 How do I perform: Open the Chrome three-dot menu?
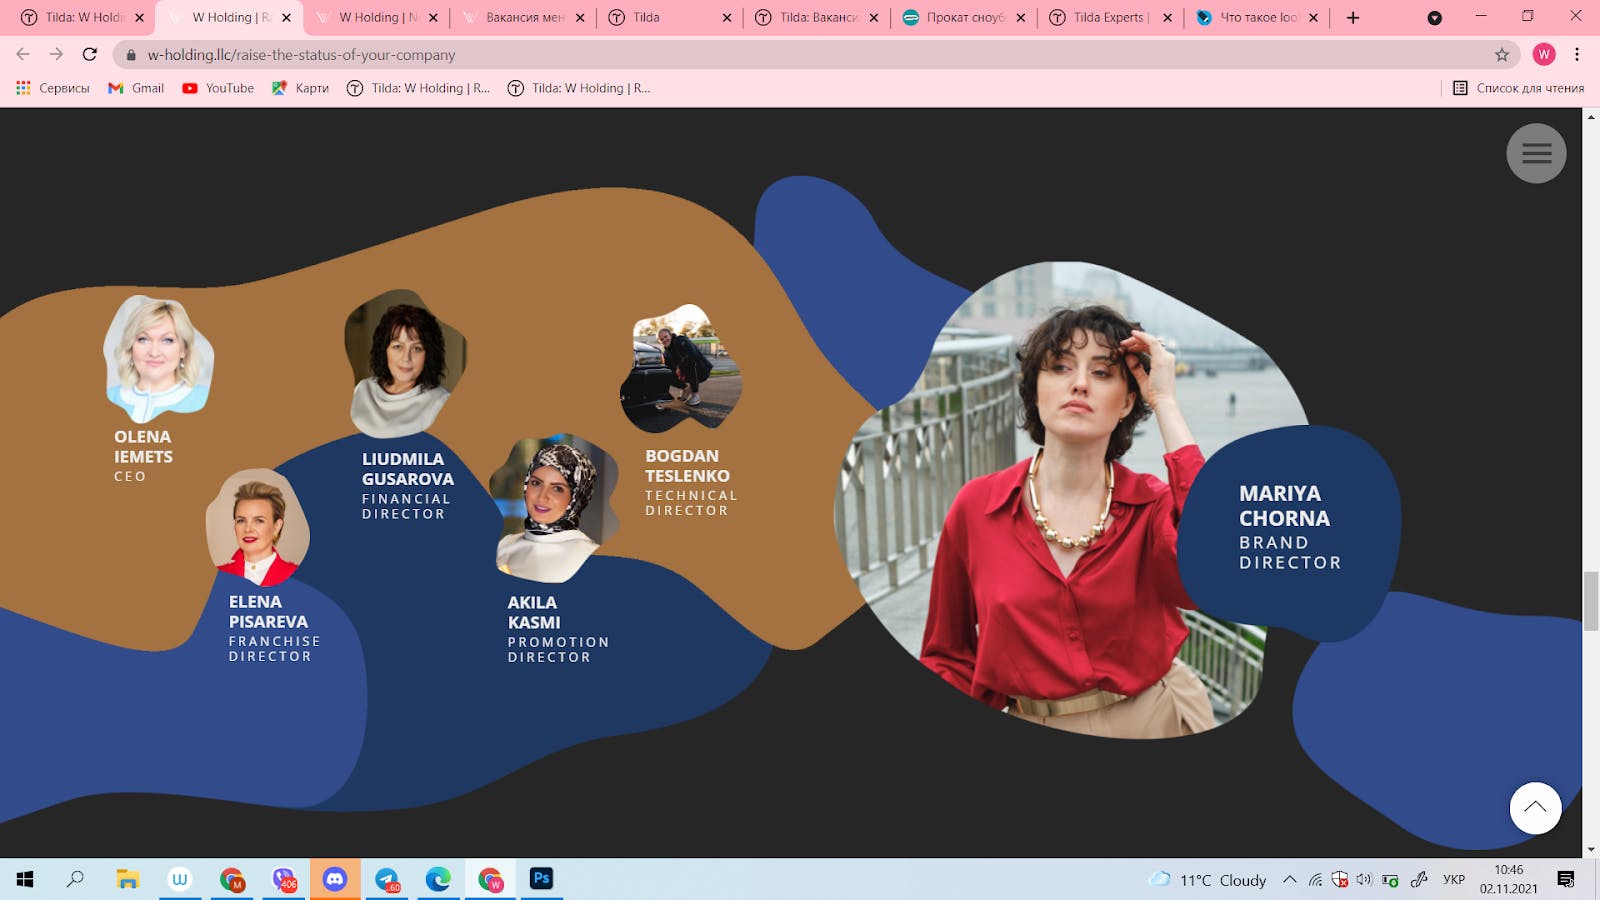click(x=1577, y=55)
